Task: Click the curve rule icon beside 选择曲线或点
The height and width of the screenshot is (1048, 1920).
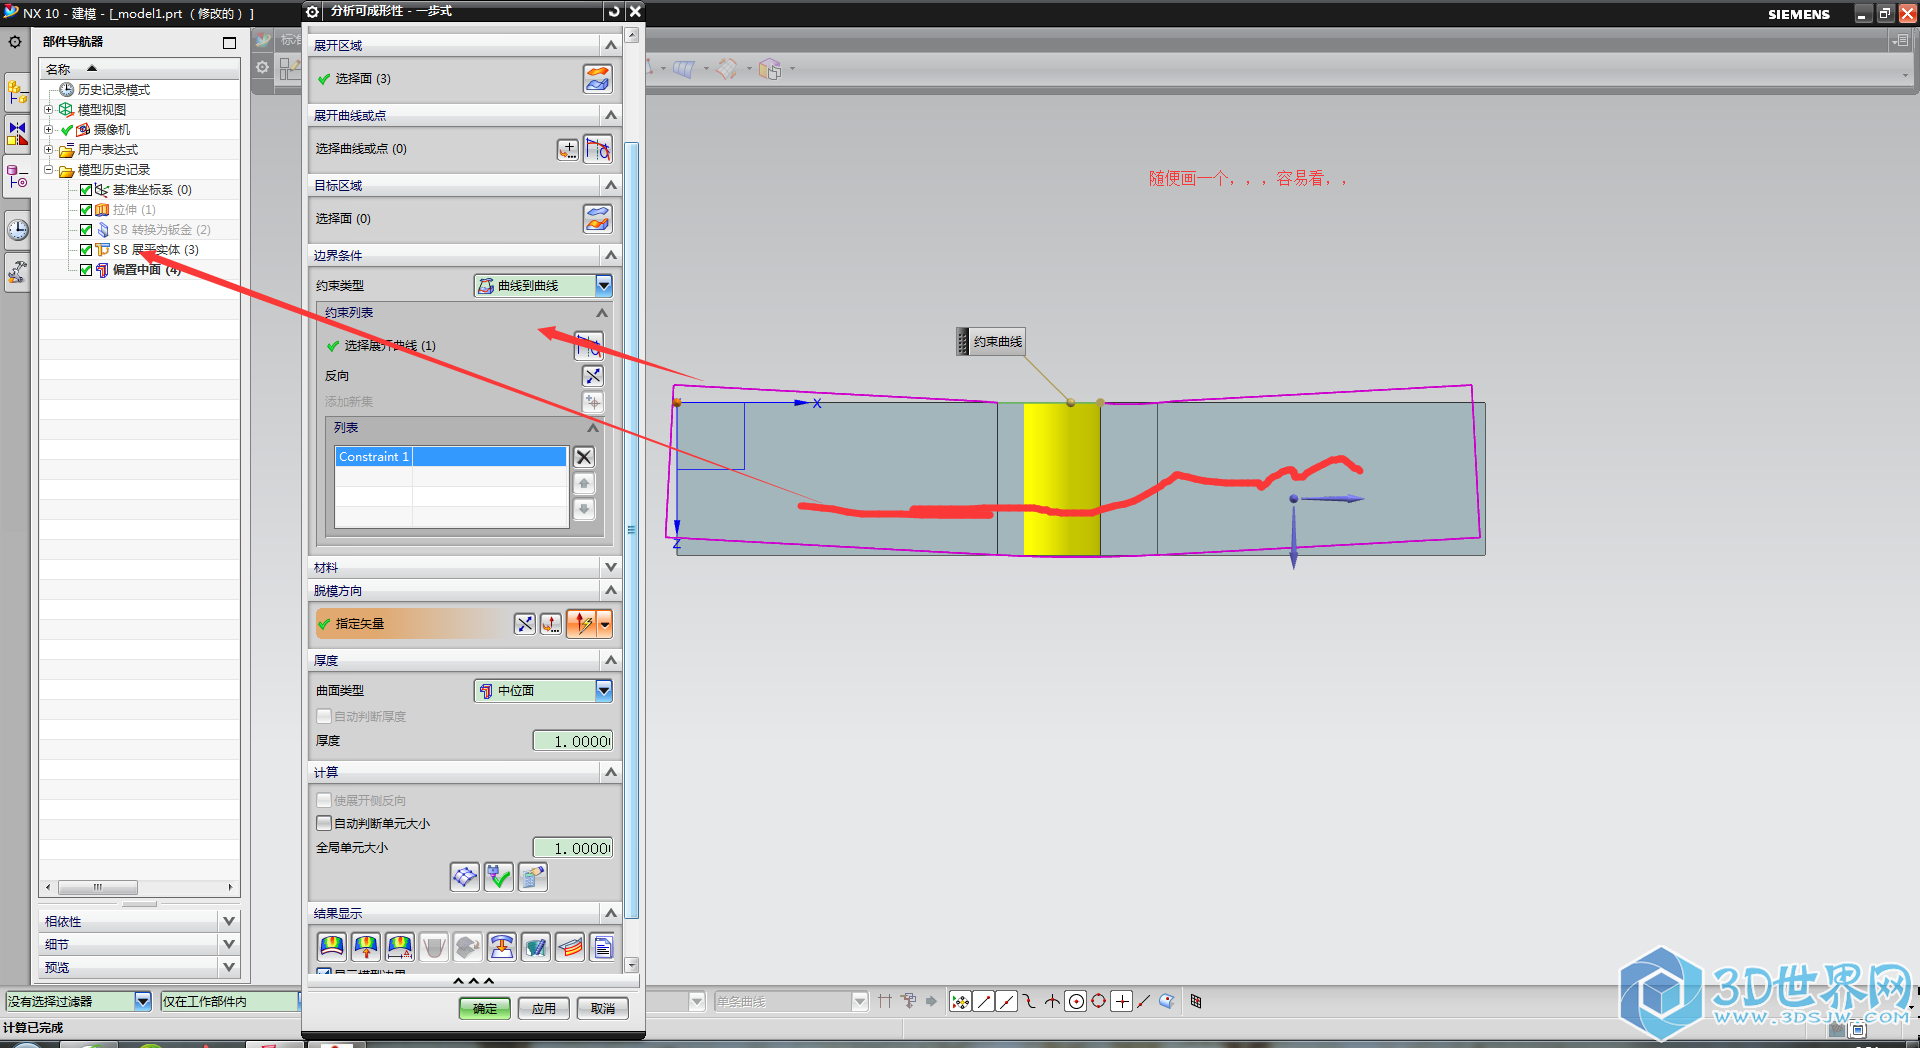Action: [597, 149]
